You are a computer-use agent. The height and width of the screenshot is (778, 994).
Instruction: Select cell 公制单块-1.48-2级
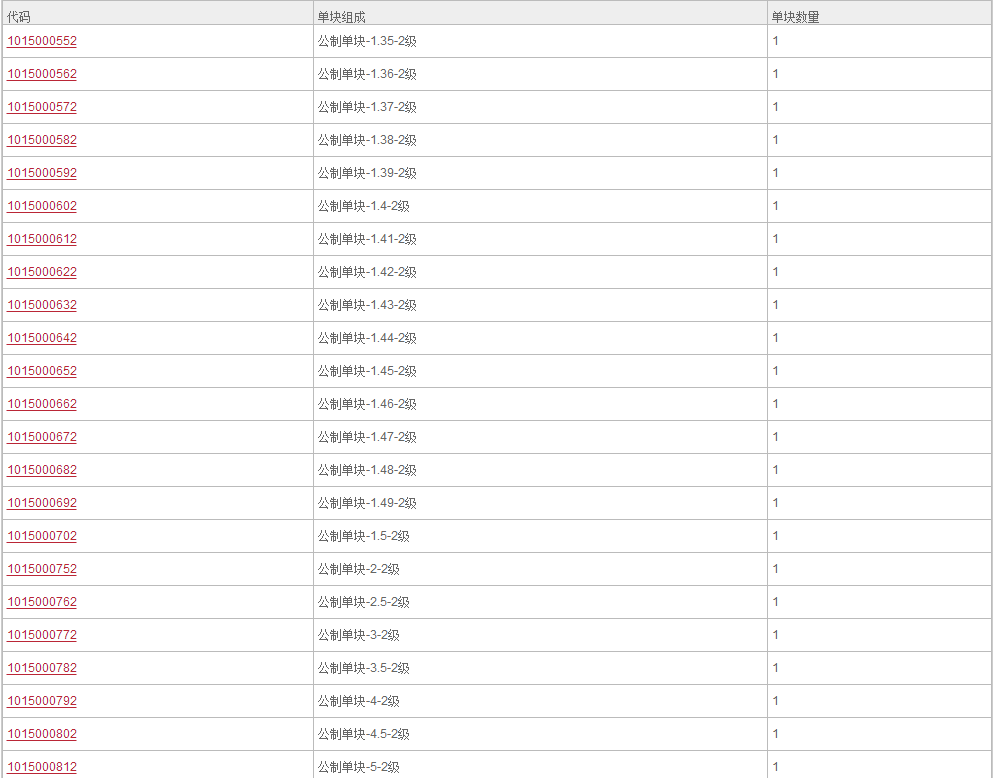pos(367,470)
